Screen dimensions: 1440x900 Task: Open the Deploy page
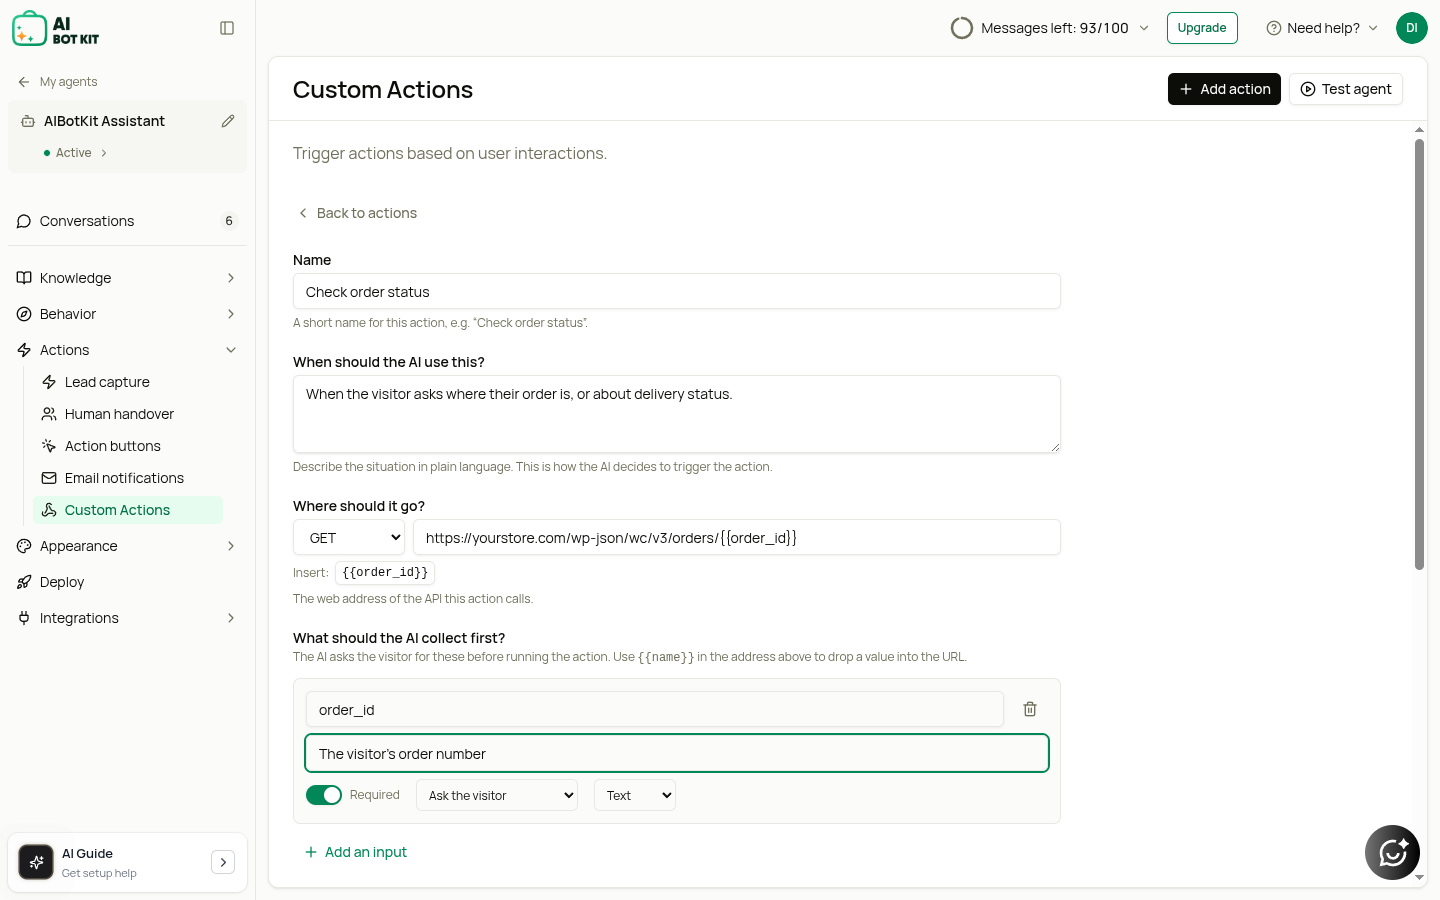[127, 582]
